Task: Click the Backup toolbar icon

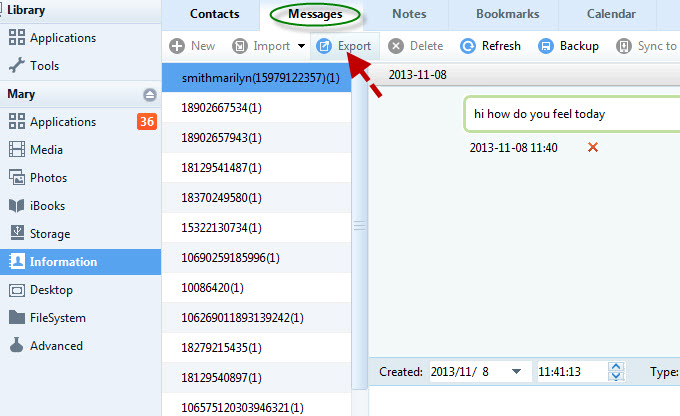Action: (x=546, y=46)
